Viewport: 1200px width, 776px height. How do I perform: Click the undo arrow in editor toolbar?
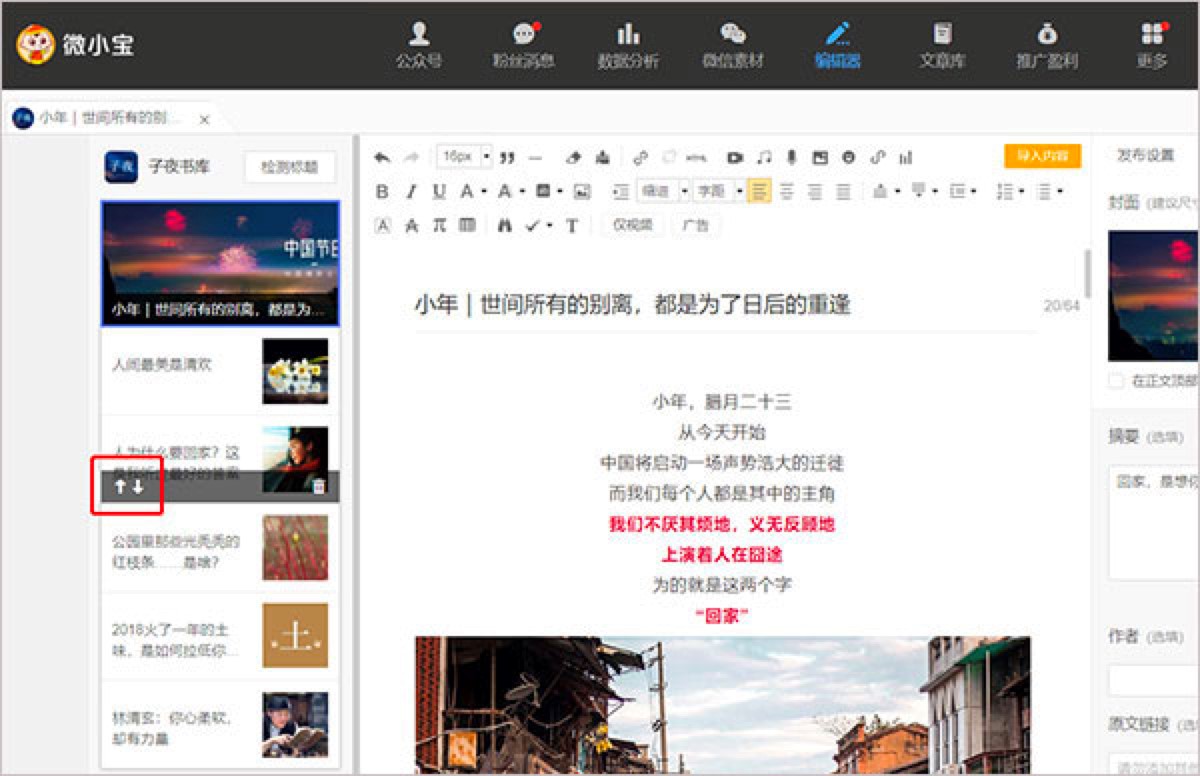pyautogui.click(x=381, y=158)
